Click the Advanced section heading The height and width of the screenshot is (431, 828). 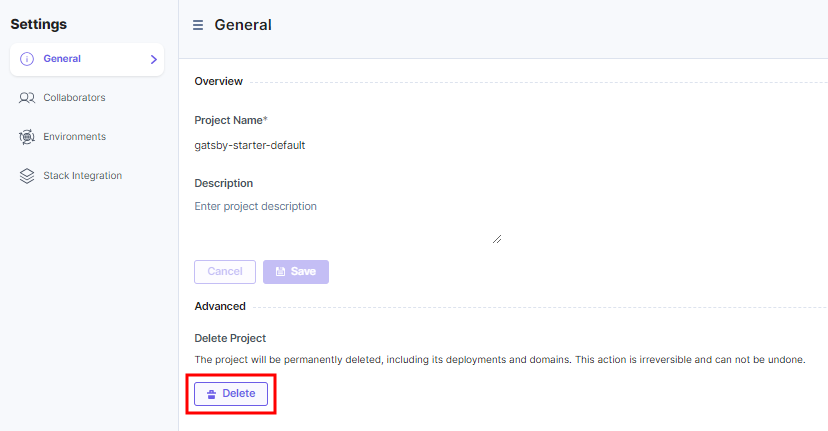(x=220, y=306)
